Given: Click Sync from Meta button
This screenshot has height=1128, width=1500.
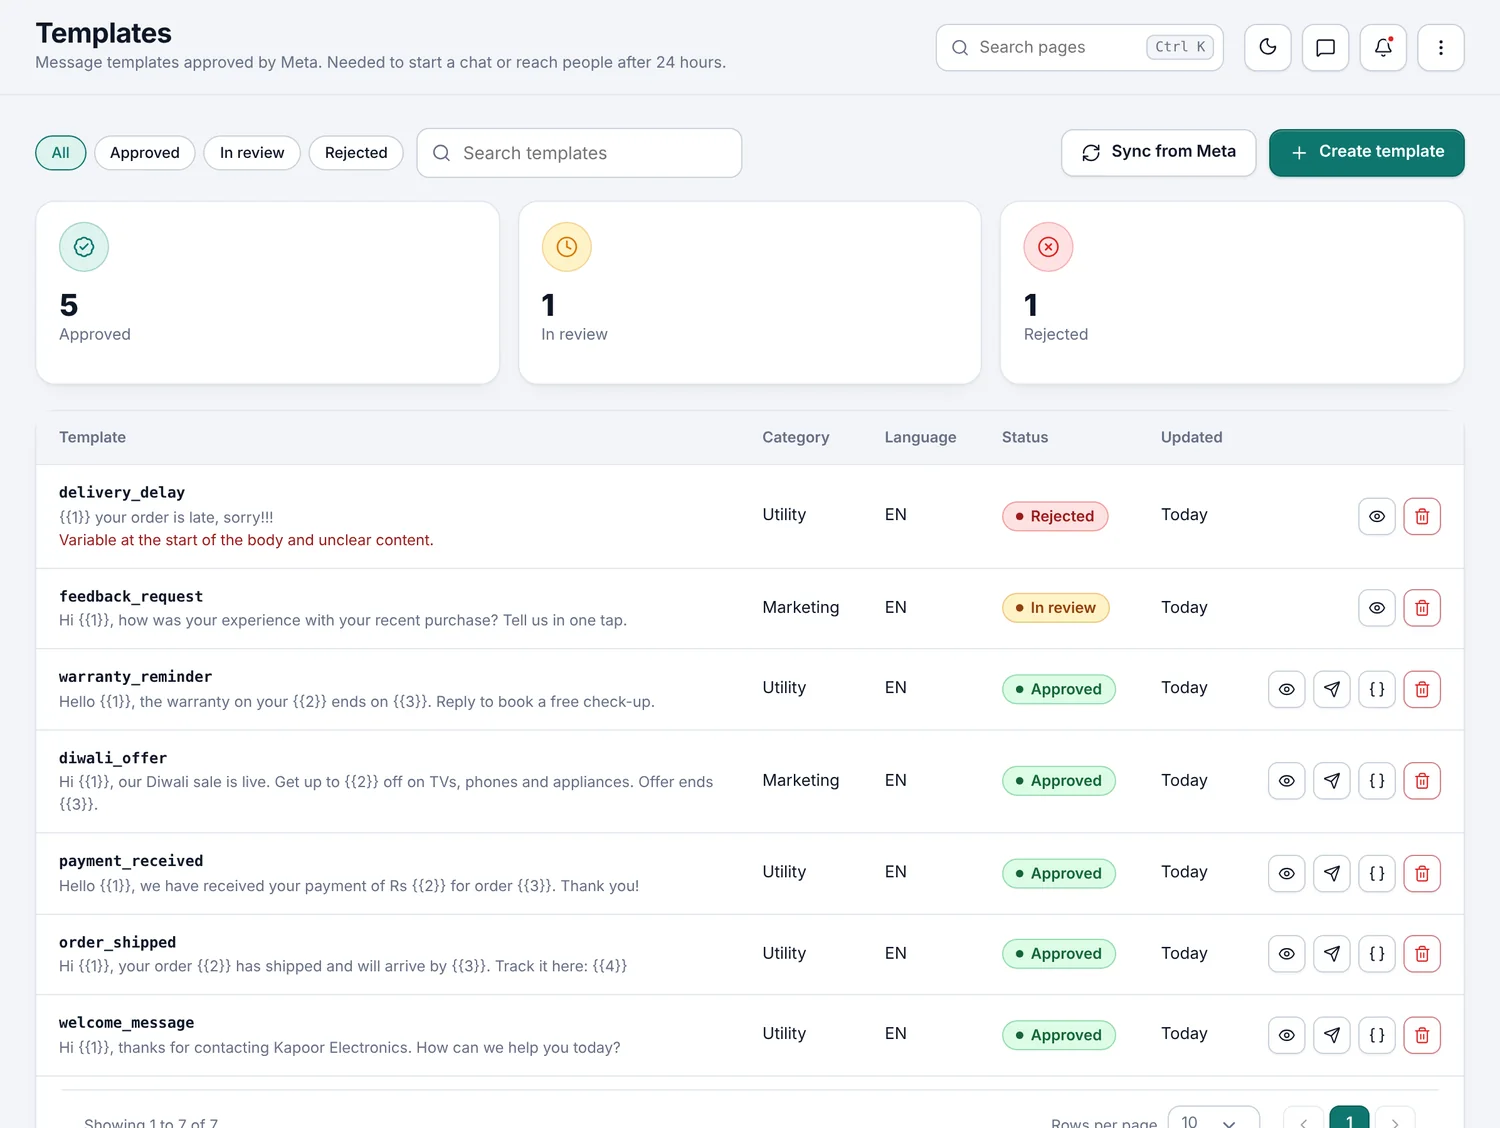Looking at the screenshot, I should [x=1159, y=152].
